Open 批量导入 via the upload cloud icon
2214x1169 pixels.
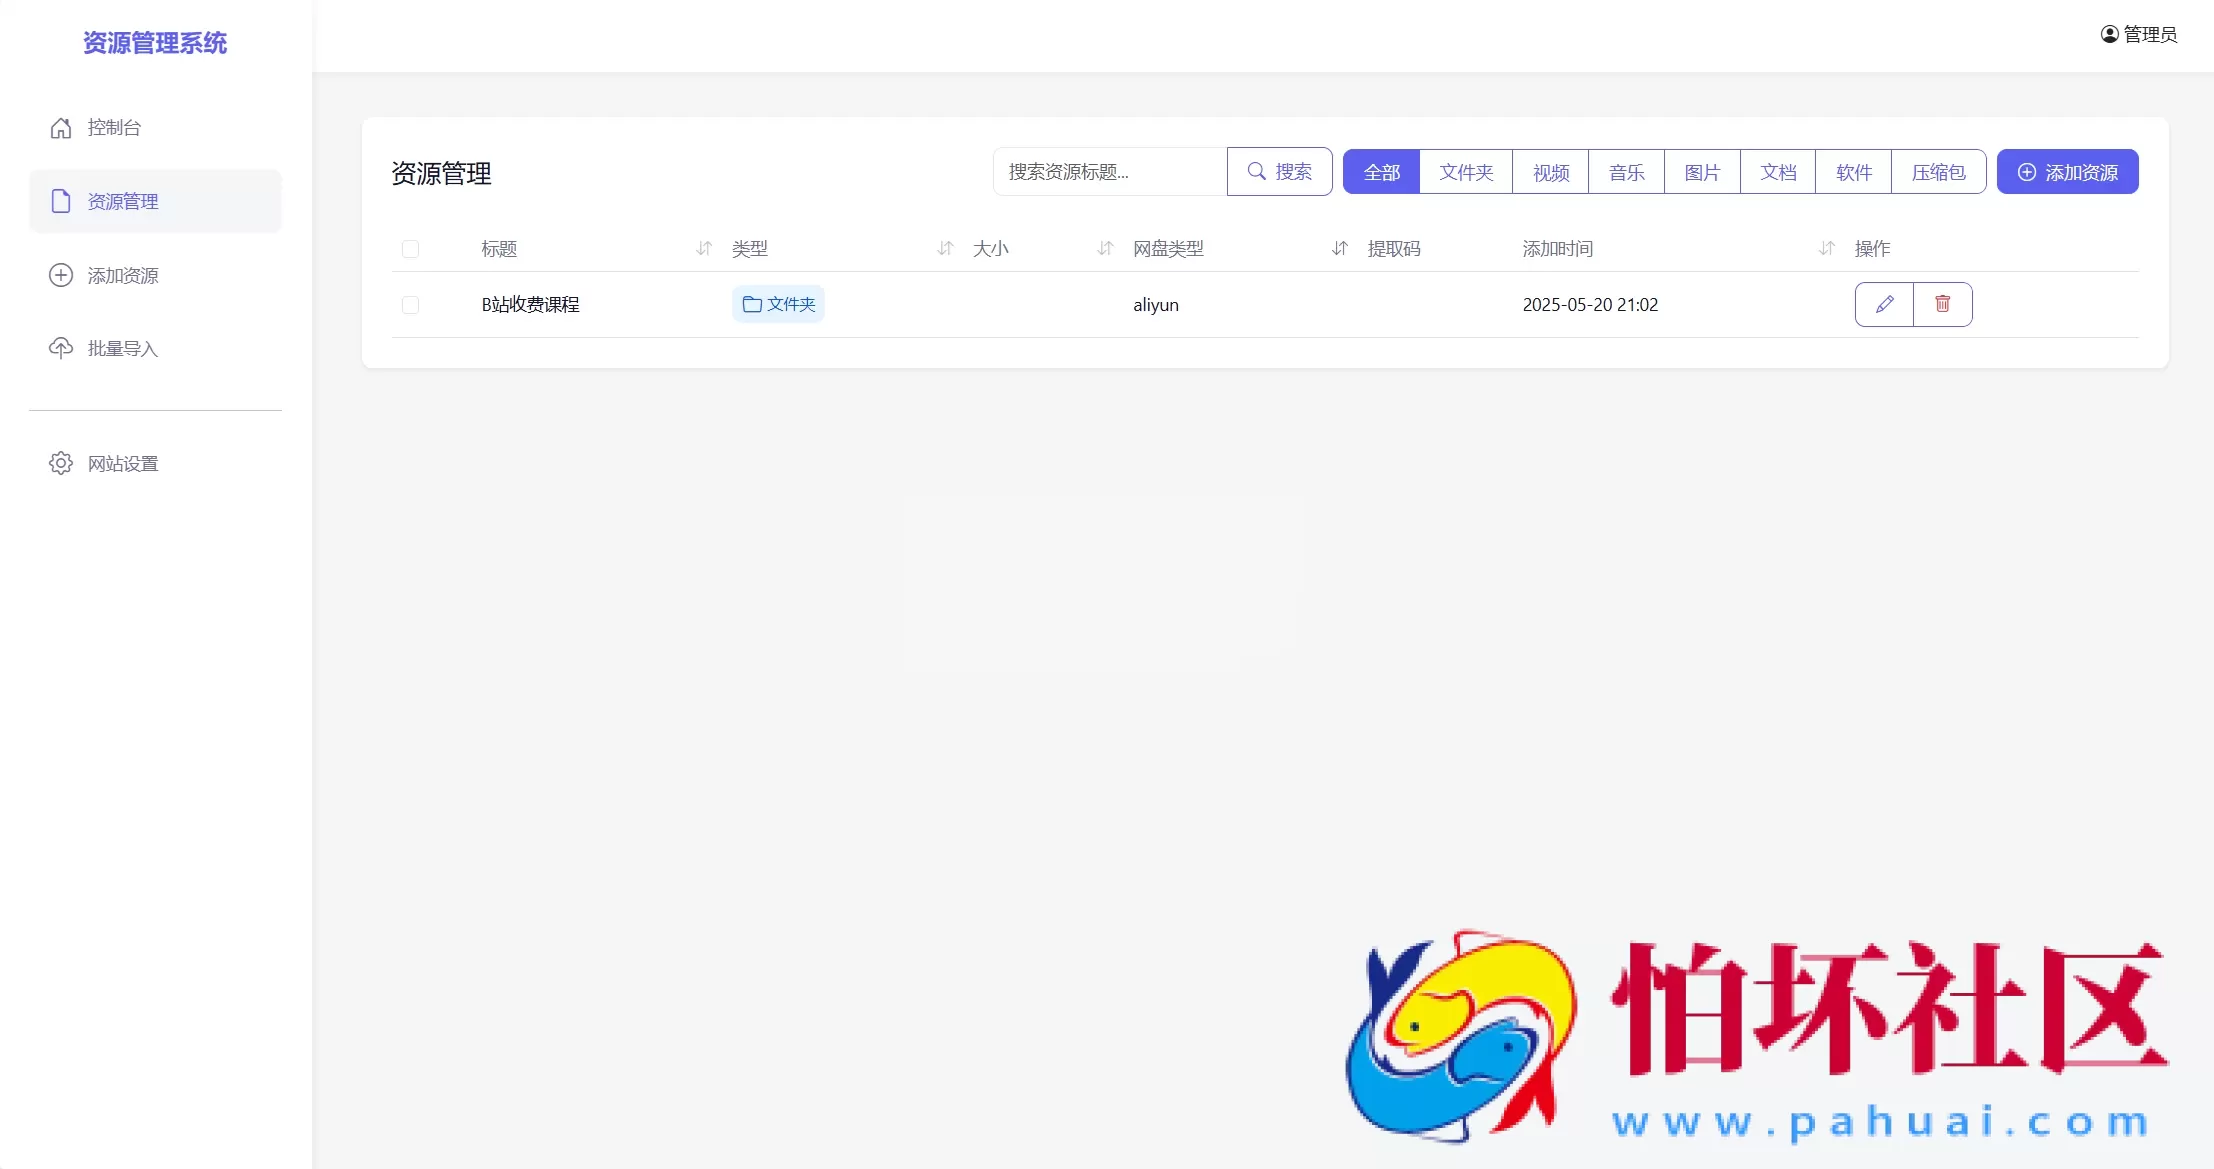click(60, 348)
